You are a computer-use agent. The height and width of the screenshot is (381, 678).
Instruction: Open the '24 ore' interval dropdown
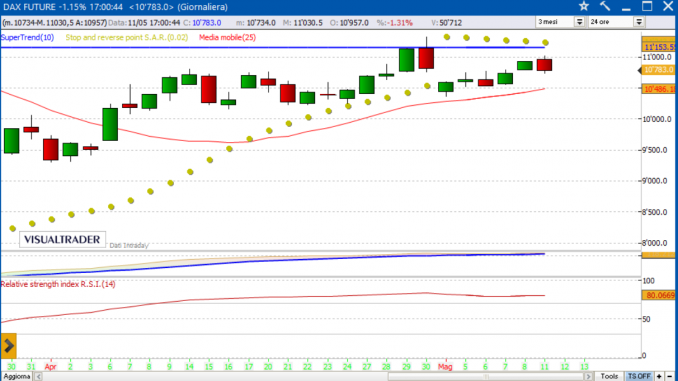[x=616, y=22]
